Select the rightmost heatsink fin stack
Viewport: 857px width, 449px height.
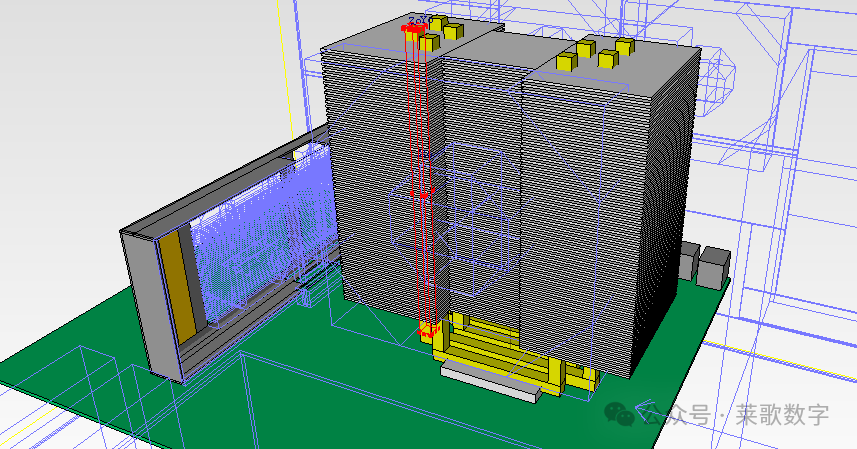600,220
